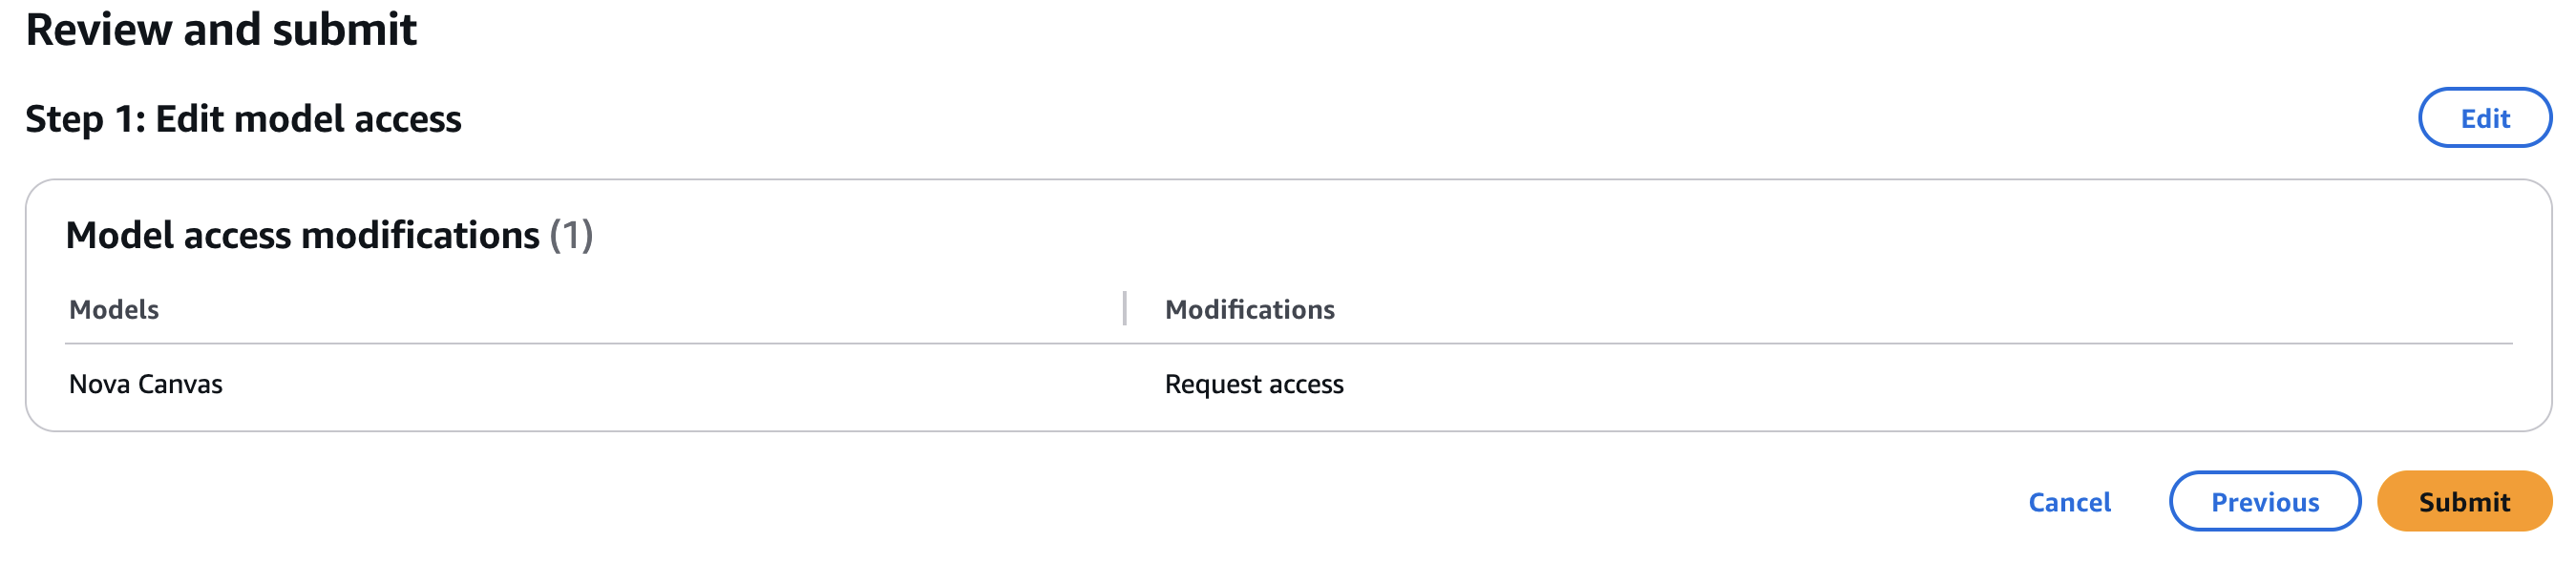The width and height of the screenshot is (2576, 563).
Task: Click the divider between table columns
Action: (1126, 310)
